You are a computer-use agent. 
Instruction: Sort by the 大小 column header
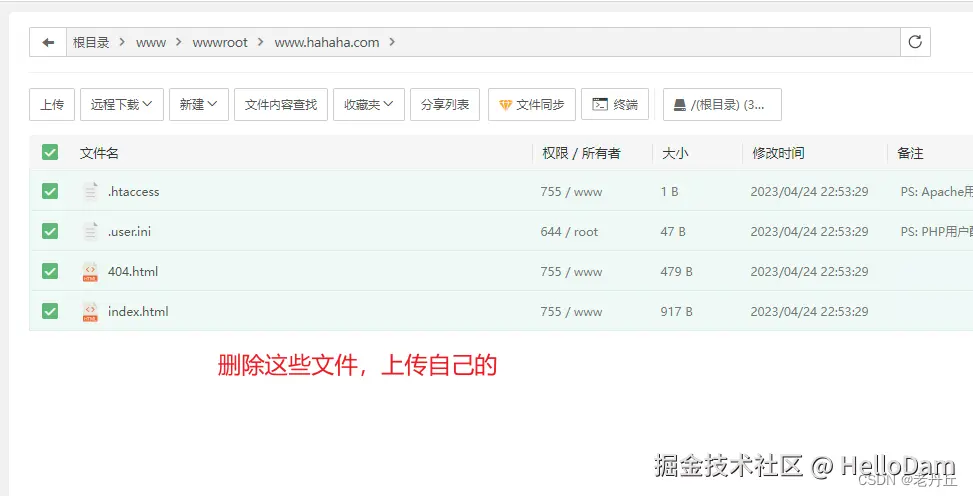point(675,153)
